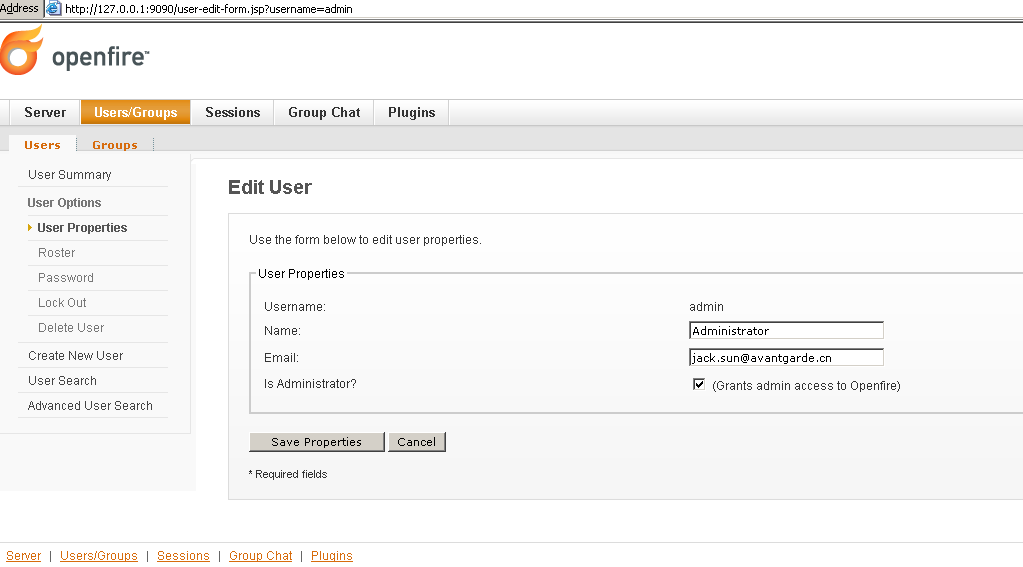The width and height of the screenshot is (1023, 567).
Task: Switch to the Group Chat tab
Action: click(324, 112)
